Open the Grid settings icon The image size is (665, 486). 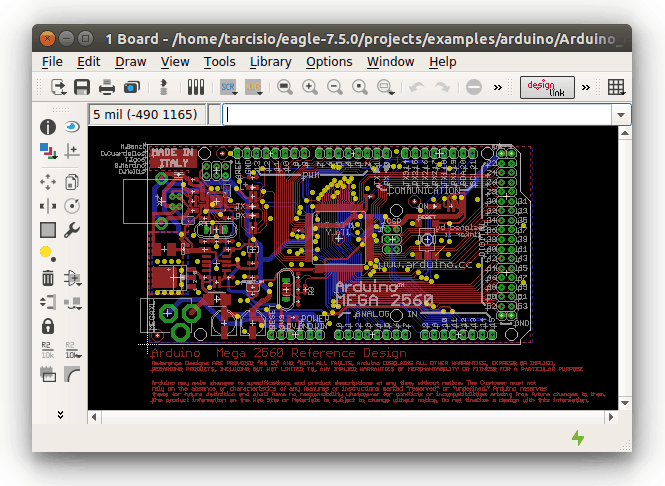616,87
